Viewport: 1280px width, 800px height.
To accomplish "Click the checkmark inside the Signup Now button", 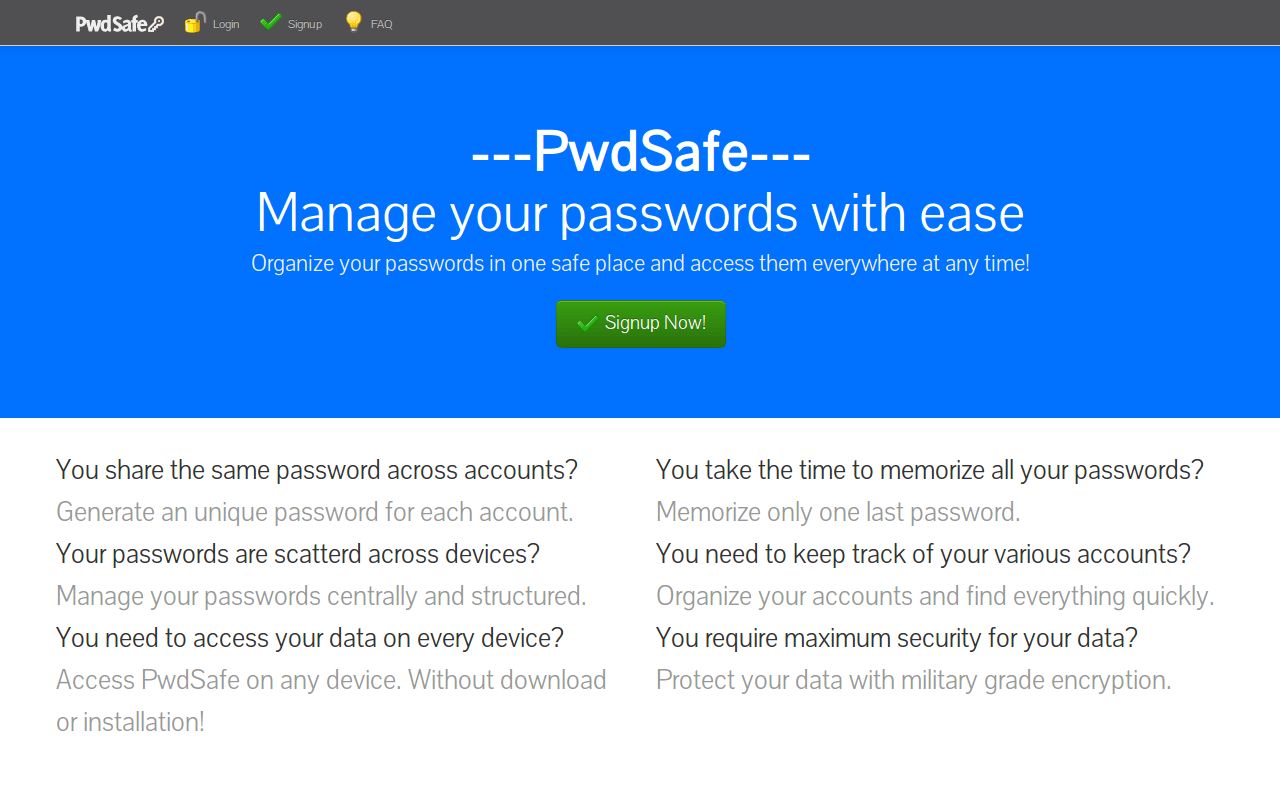I will (588, 323).
